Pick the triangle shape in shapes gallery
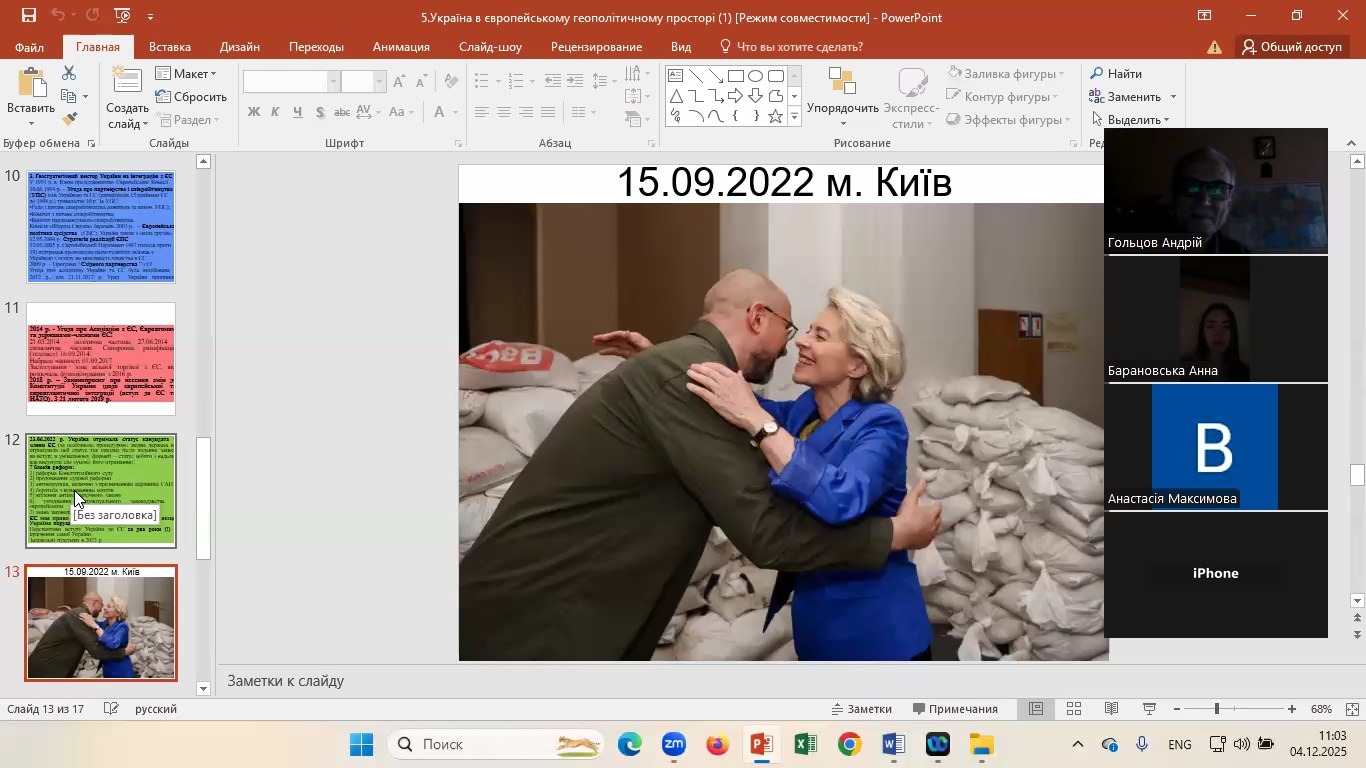 676,96
